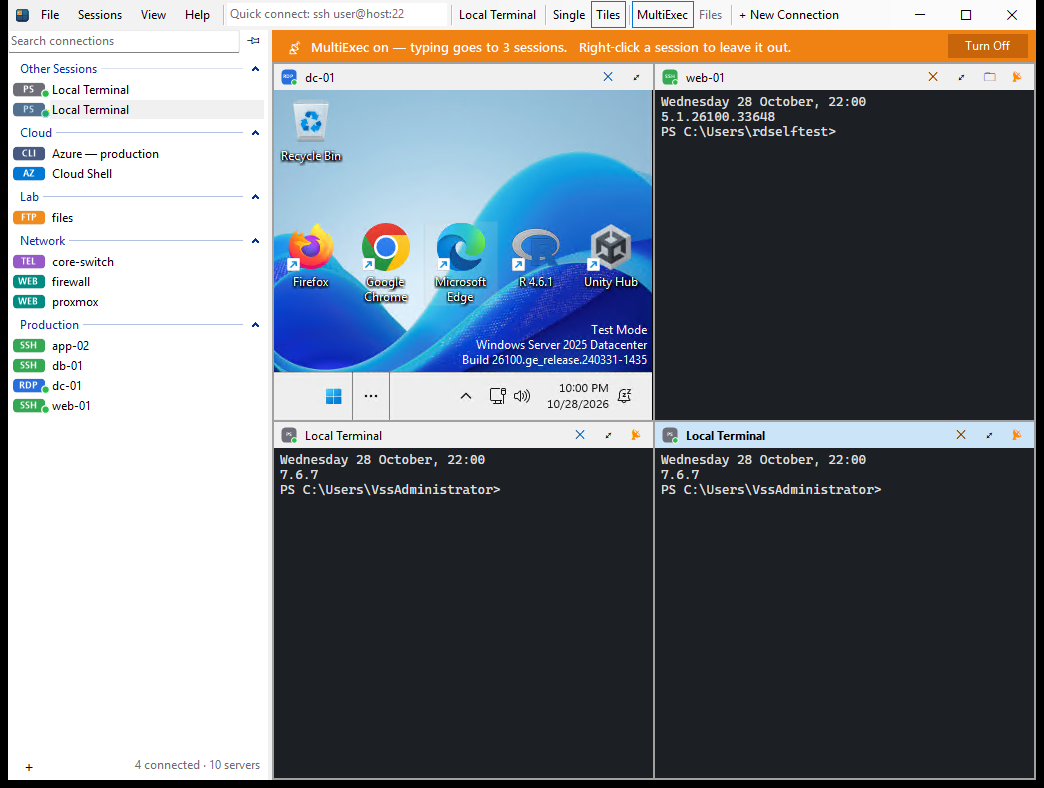Screen dimensions: 1044x788
Task: Collapse the Lab group chevron
Action: click(255, 196)
